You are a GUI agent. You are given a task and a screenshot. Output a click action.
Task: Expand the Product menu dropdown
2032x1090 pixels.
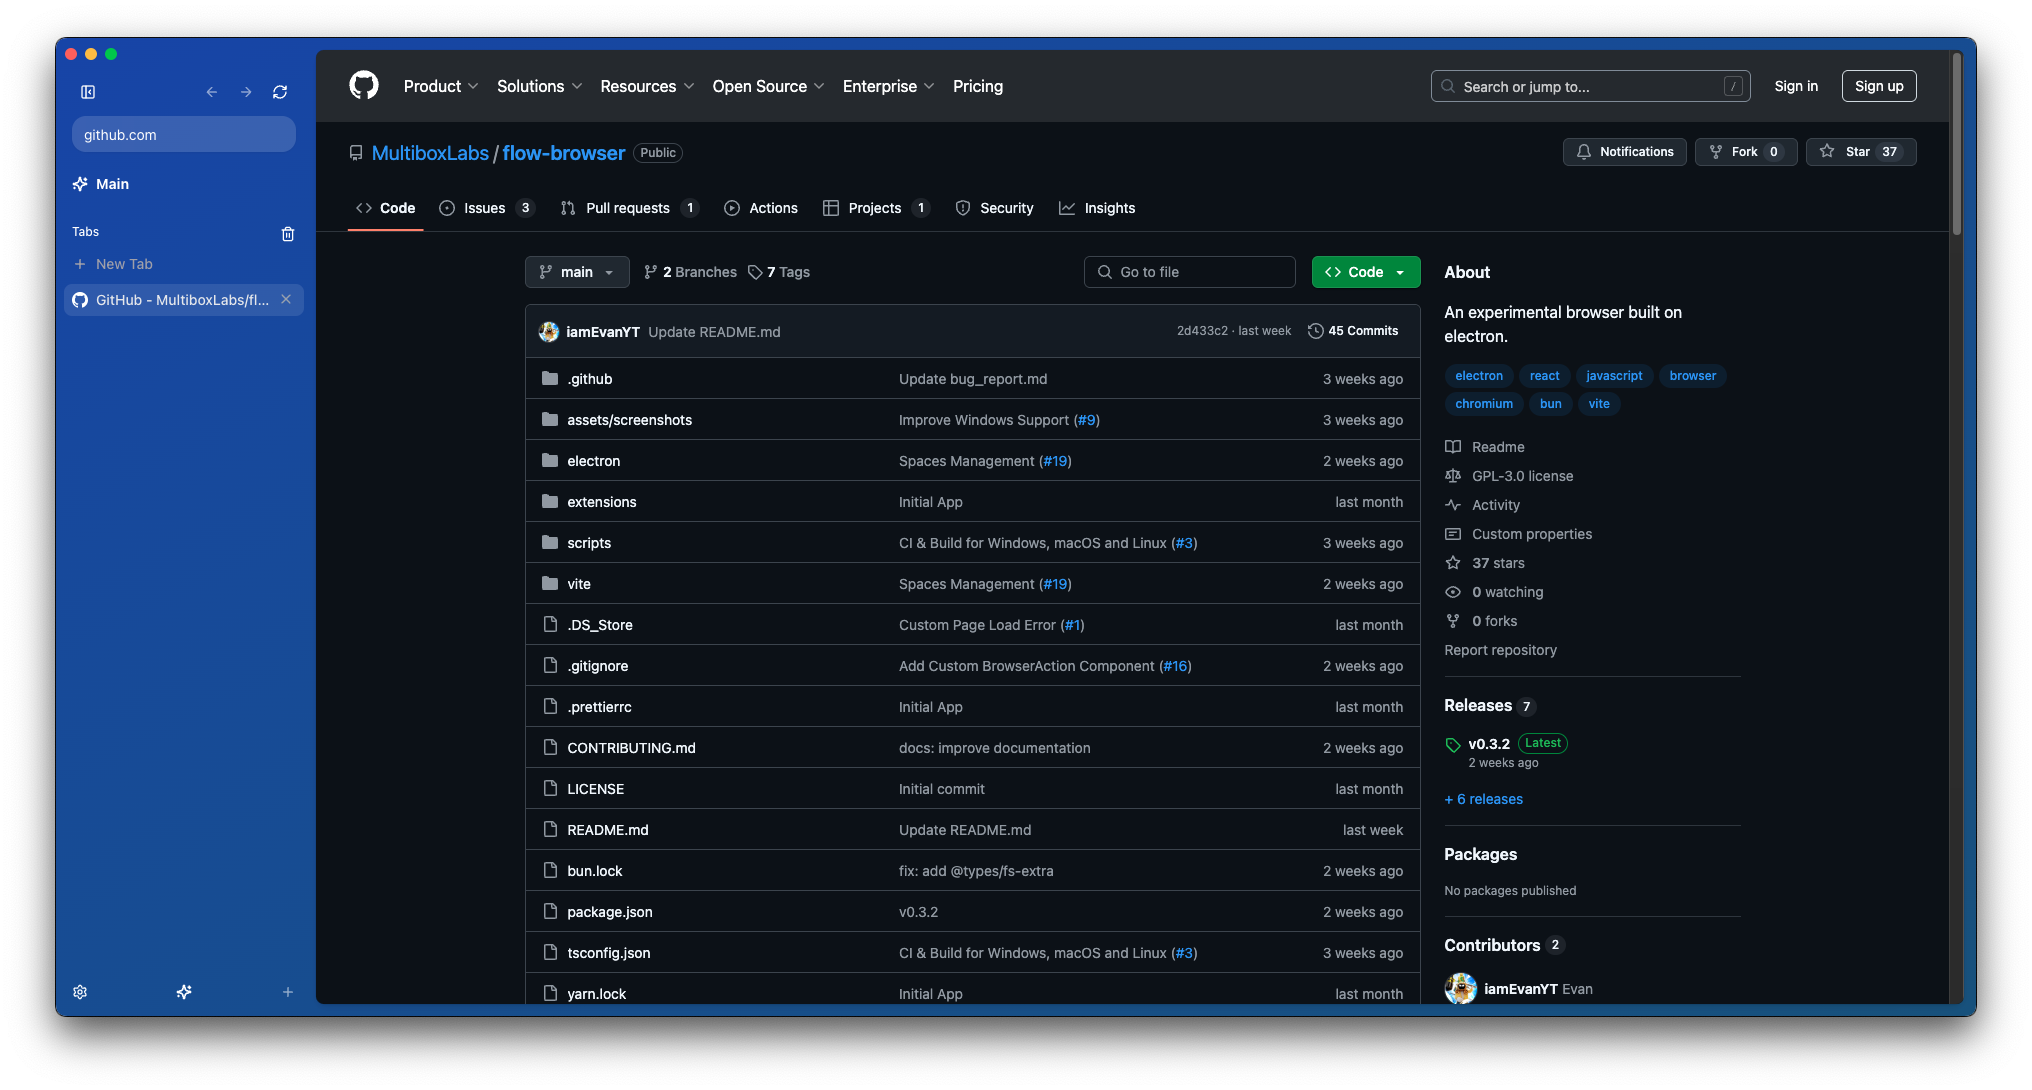[441, 86]
